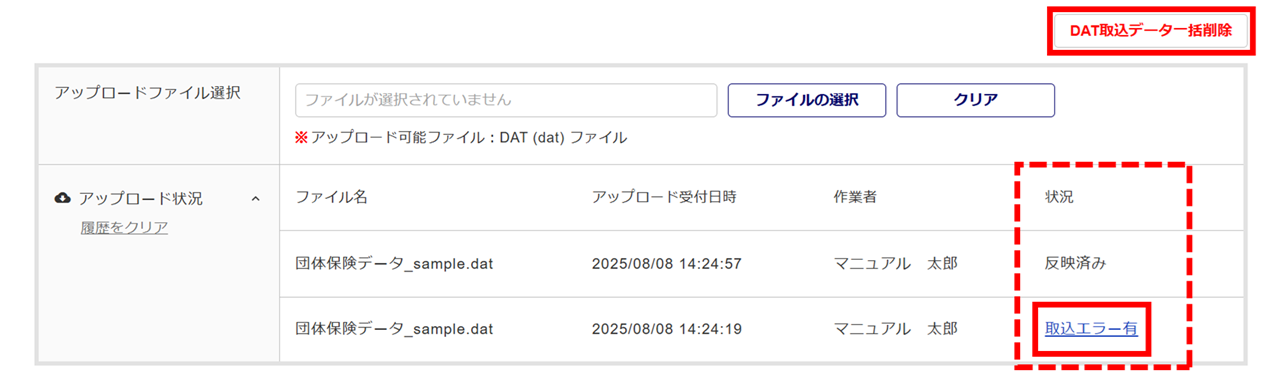This screenshot has width=1280, height=374.
Task: Click the timestamp 2025/08/08 14:24:19
Action: [x=666, y=328]
